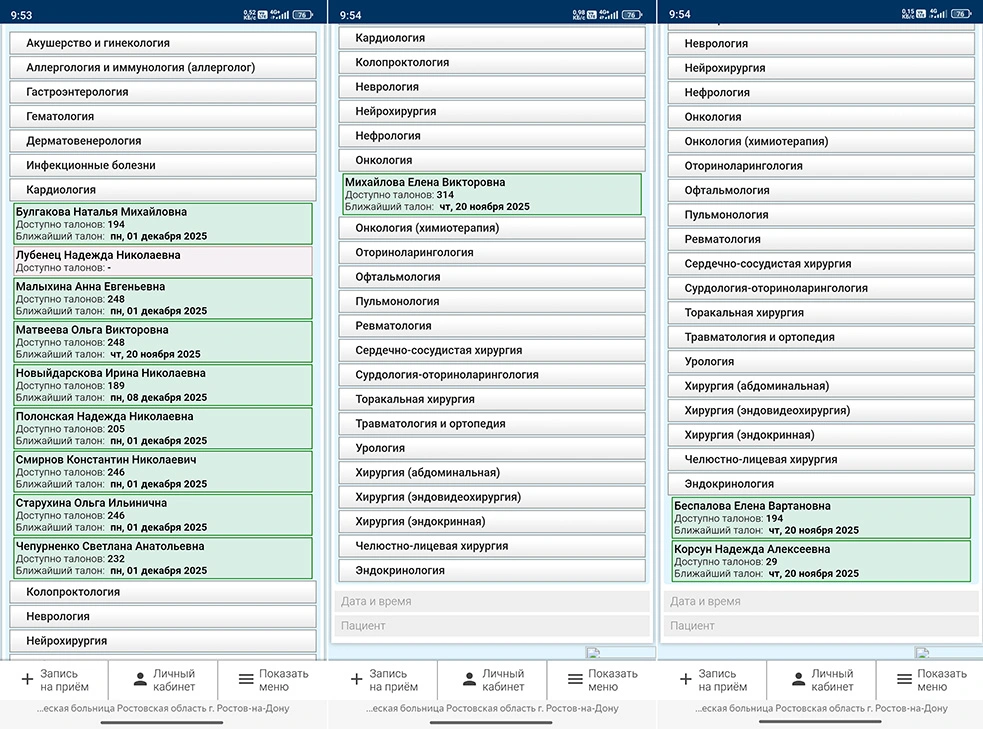
Task: Expand the Гастроэнтерология specialty
Action: click(x=163, y=92)
